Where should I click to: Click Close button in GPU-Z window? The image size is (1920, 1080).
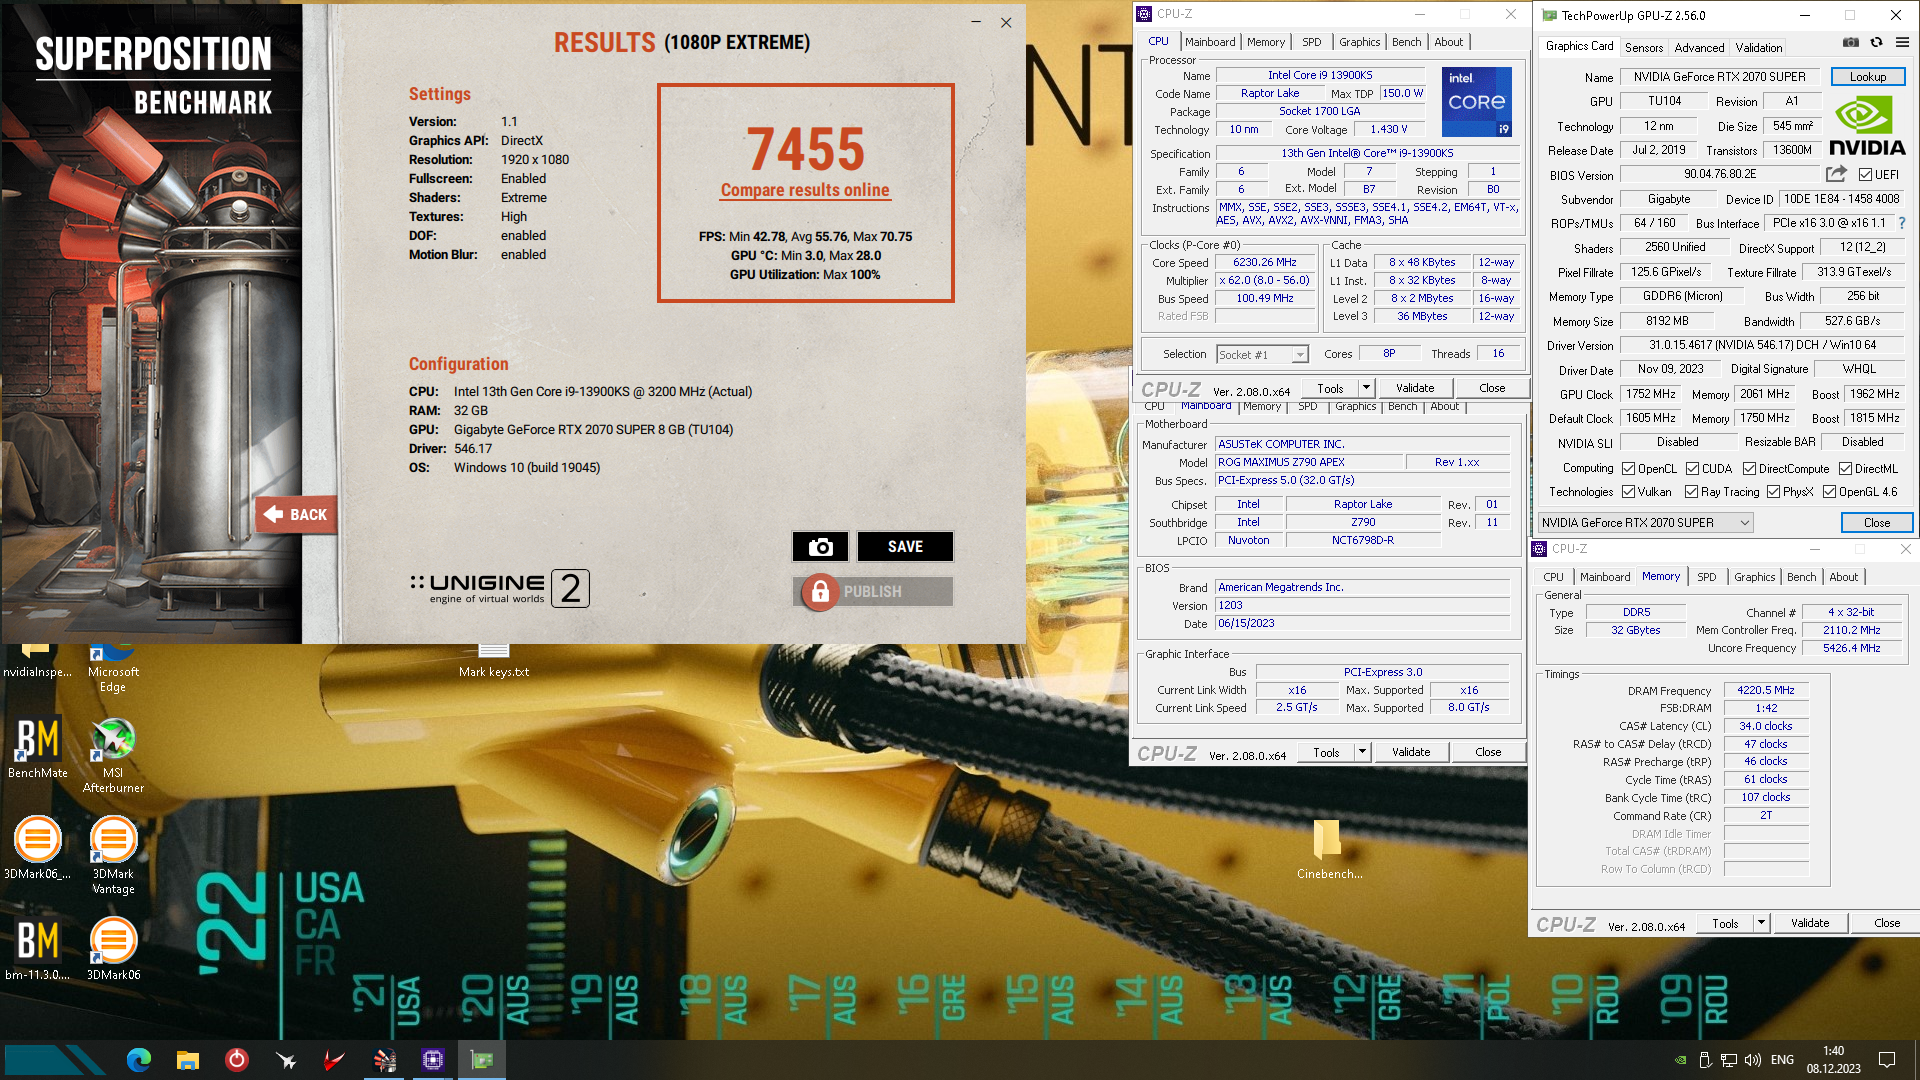click(x=1877, y=523)
